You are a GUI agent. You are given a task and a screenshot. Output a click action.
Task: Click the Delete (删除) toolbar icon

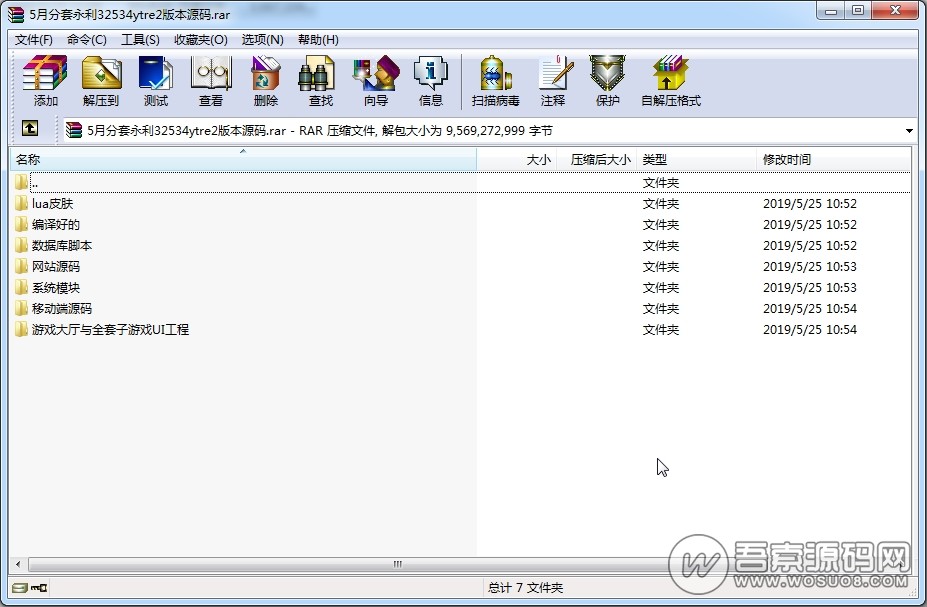[x=265, y=80]
